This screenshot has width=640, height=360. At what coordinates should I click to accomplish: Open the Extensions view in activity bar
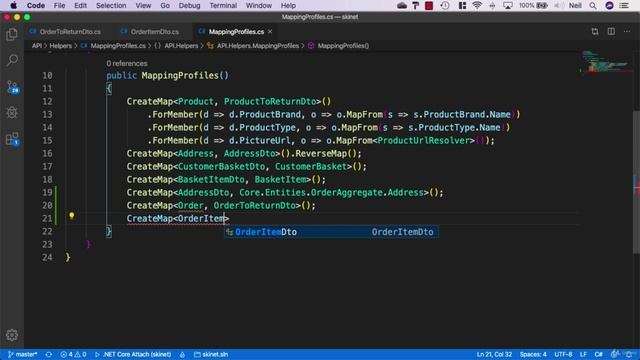12,139
